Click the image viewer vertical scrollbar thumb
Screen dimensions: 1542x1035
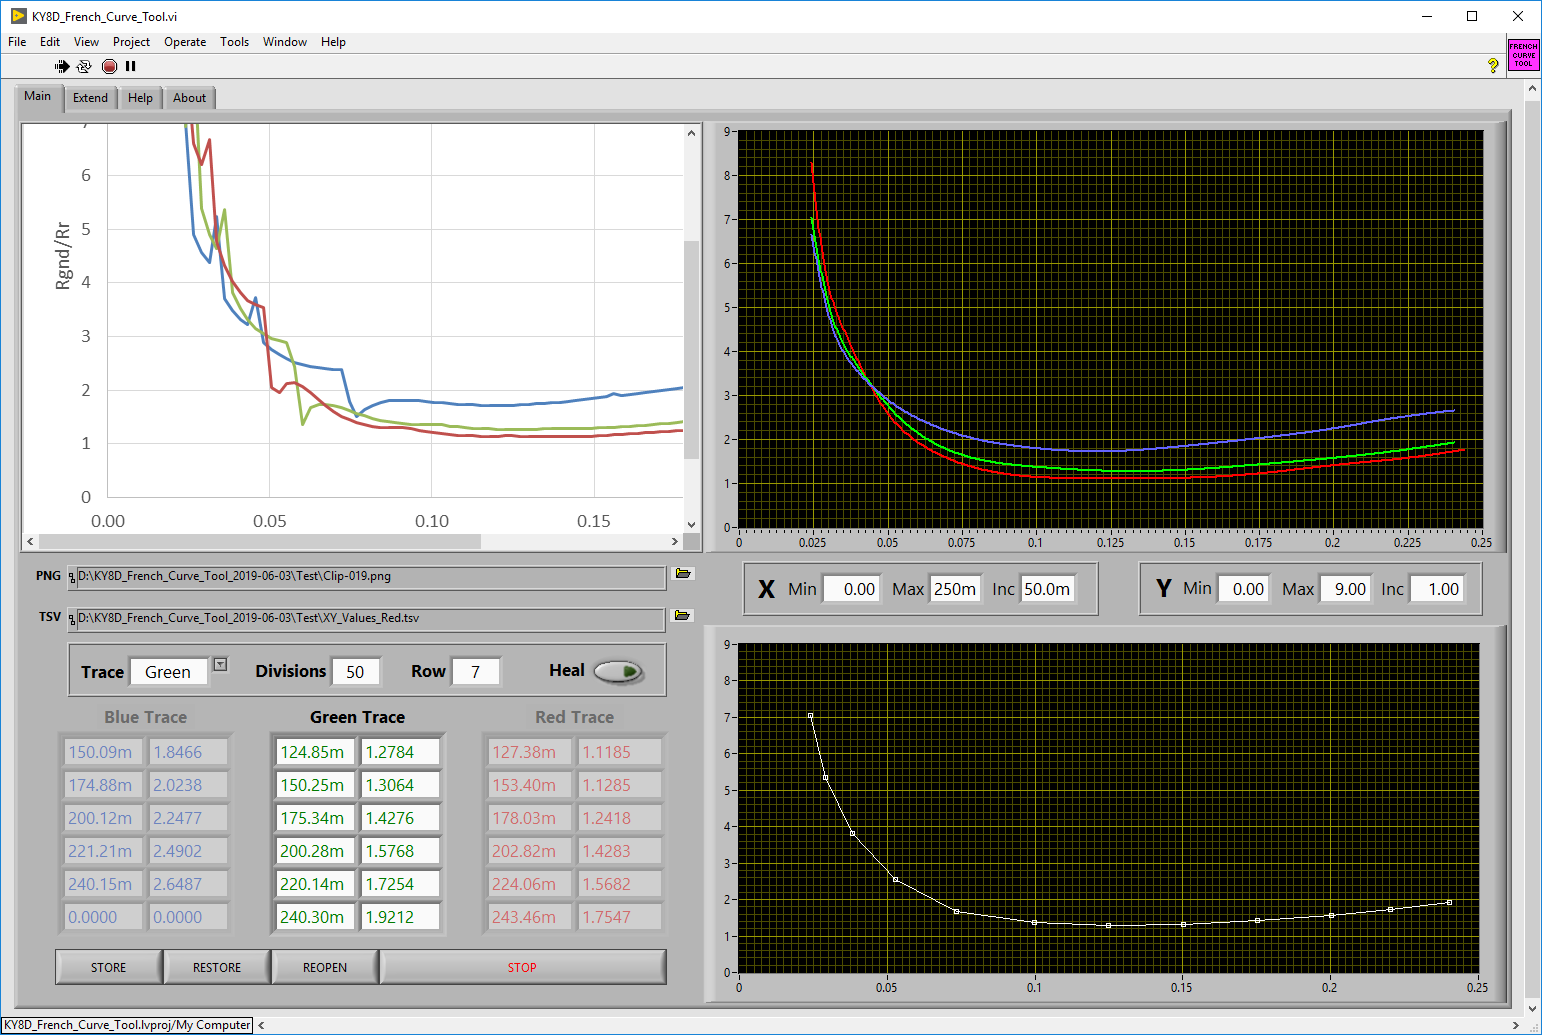pos(691,350)
